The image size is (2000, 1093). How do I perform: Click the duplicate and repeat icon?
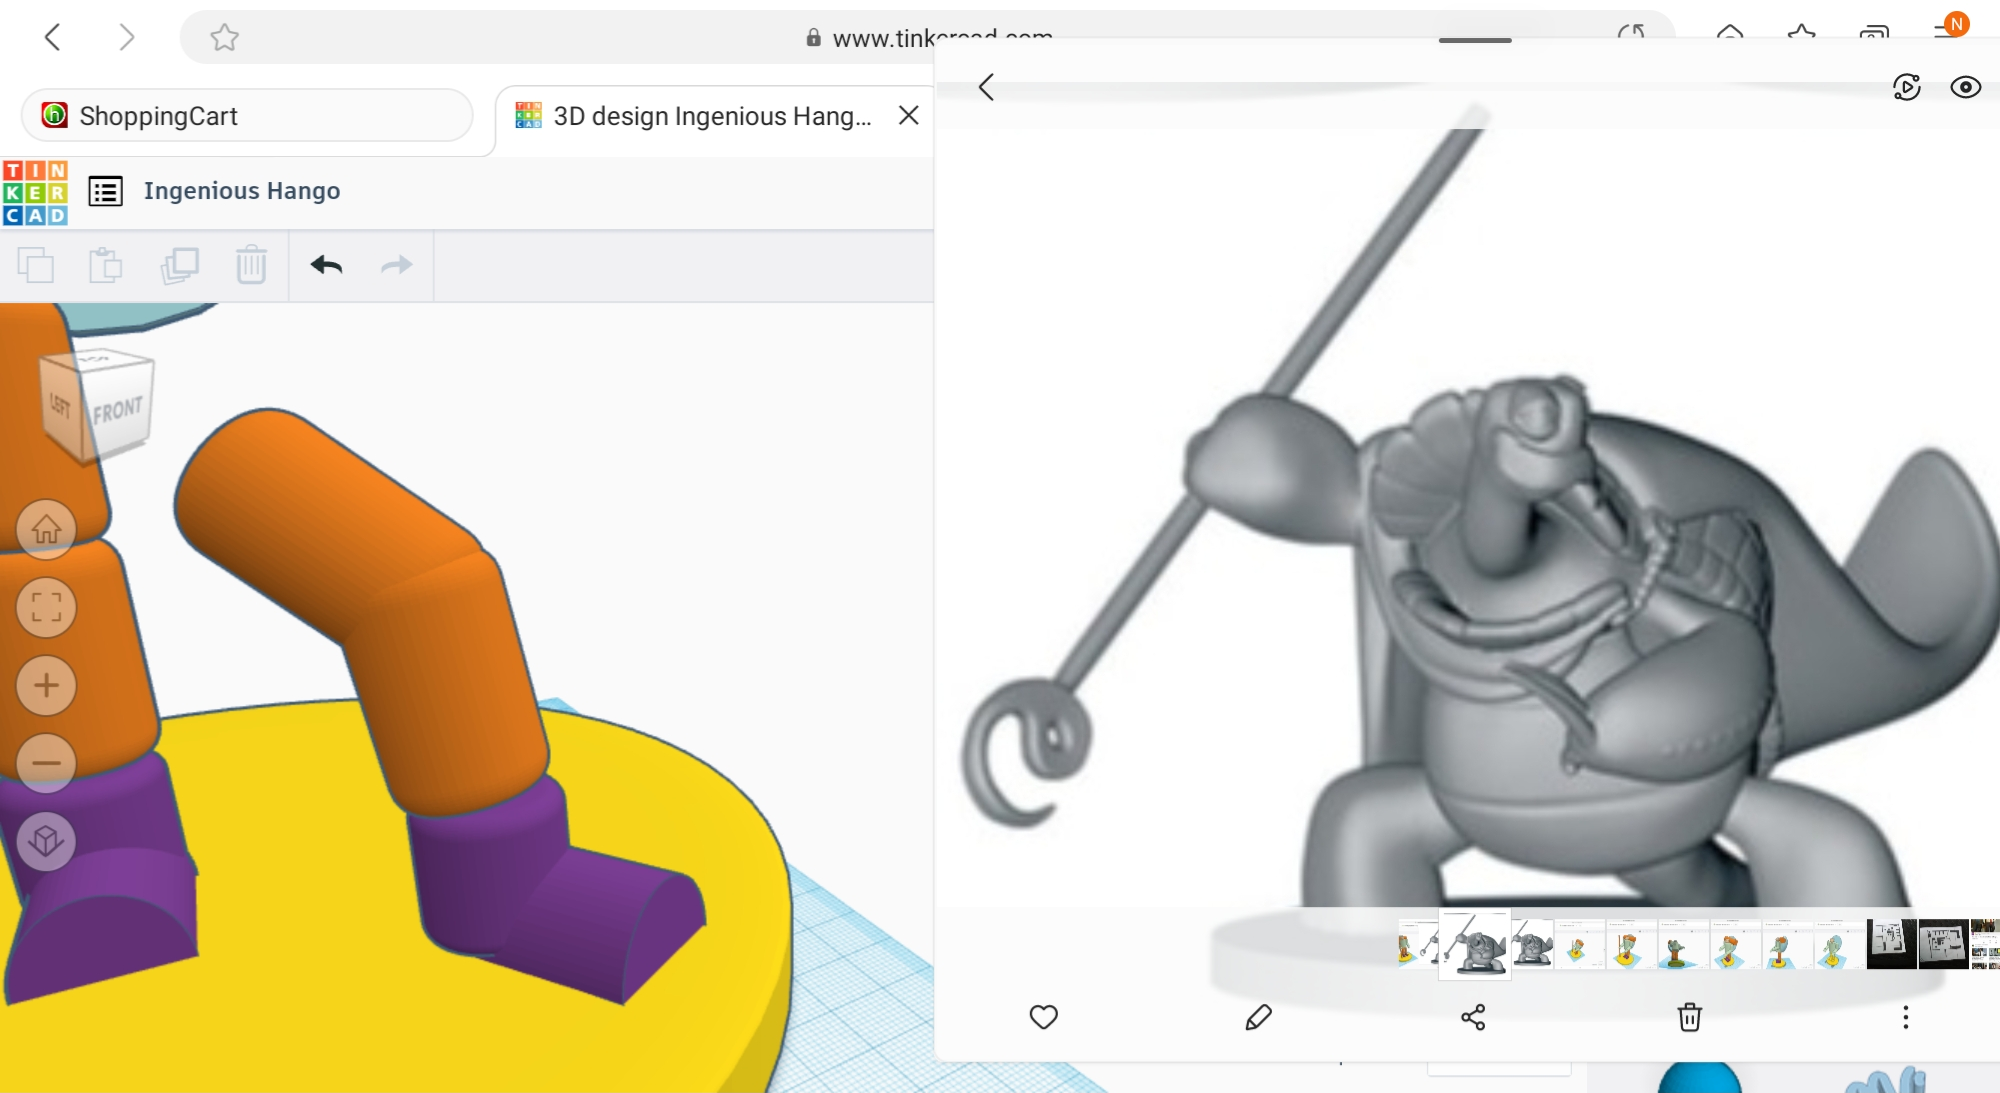tap(180, 265)
